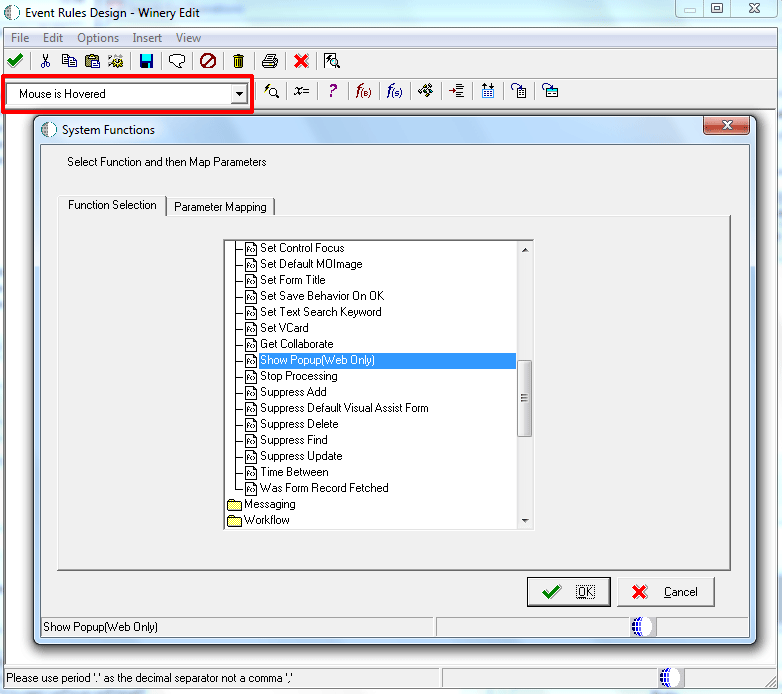Click the red f(B) business function icon
Screen dimensions: 782x694
[x=363, y=91]
